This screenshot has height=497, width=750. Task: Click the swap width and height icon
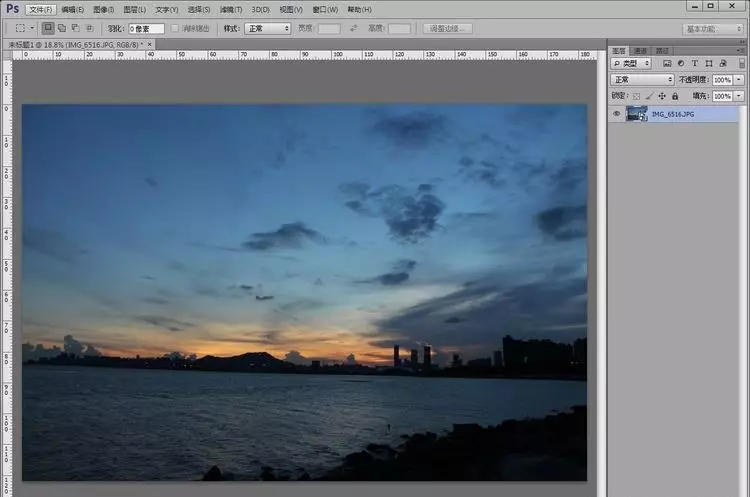click(353, 29)
